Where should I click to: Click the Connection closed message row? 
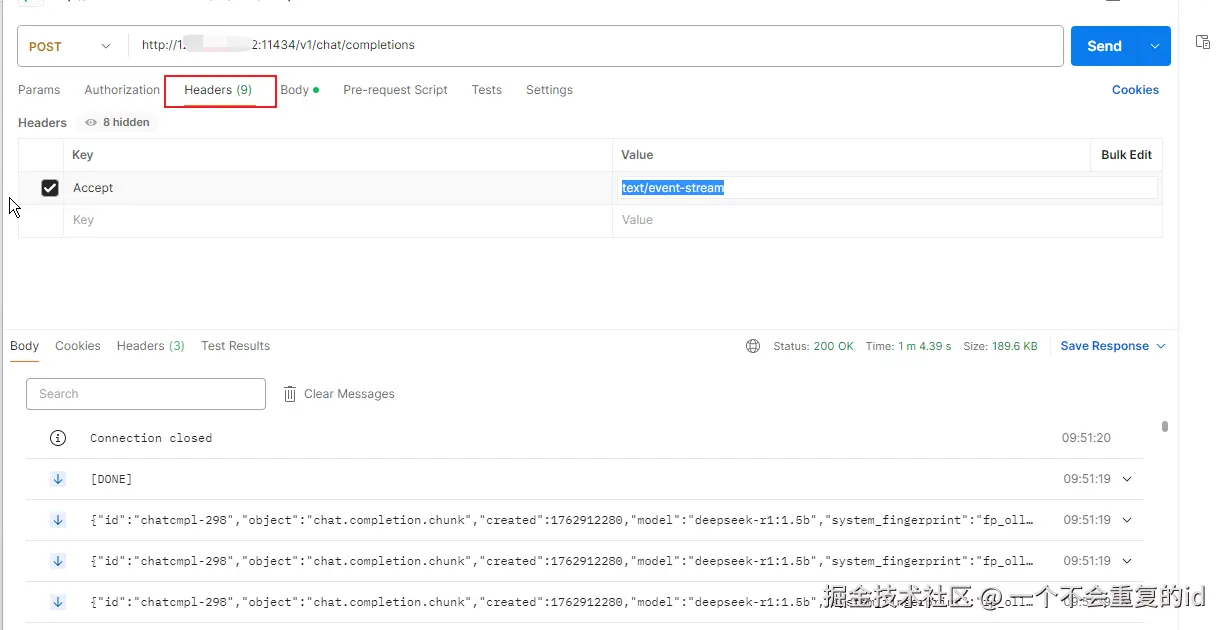(585, 438)
